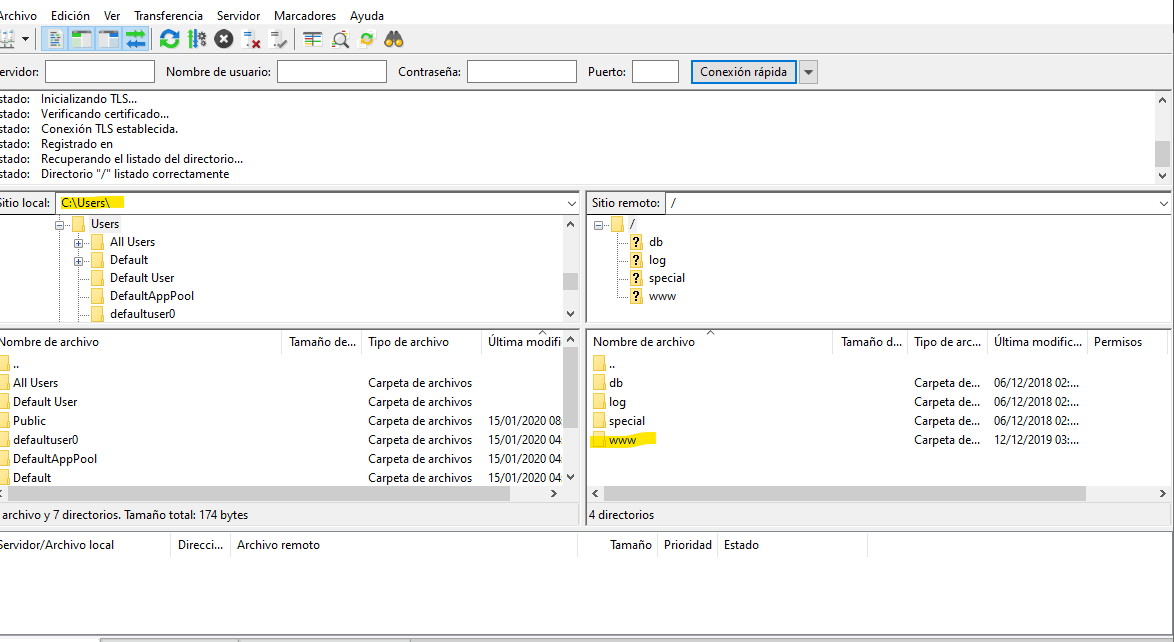Select www folder in remote file list
The height and width of the screenshot is (642, 1174).
tap(622, 440)
